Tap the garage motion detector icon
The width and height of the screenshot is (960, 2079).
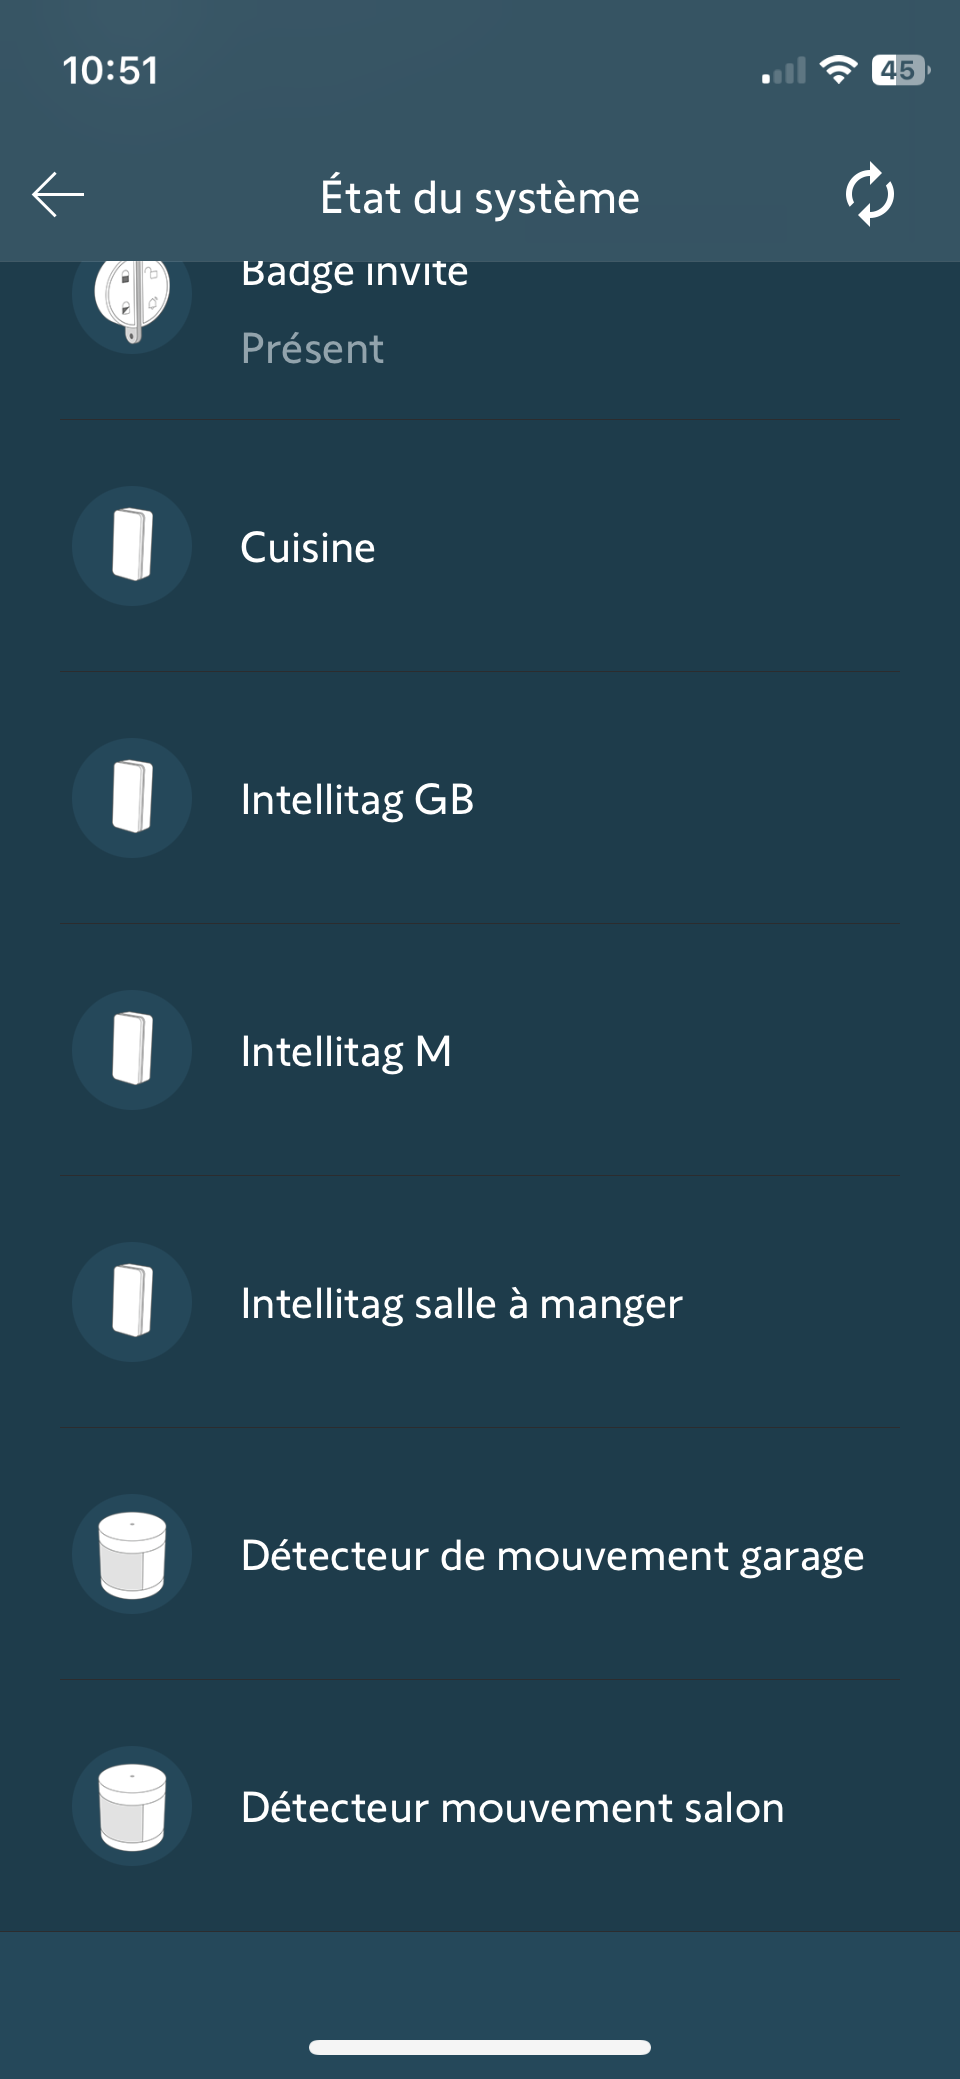coord(132,1554)
